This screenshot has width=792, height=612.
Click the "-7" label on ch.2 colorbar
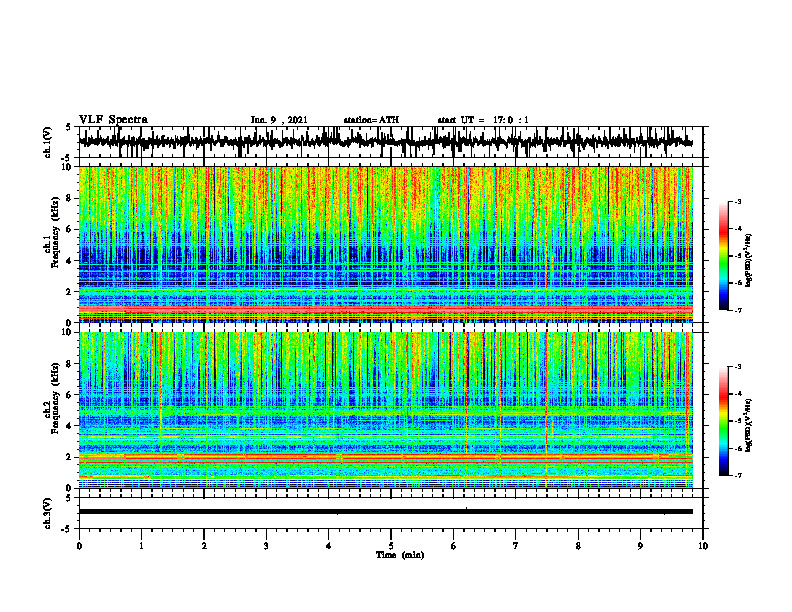pos(738,476)
